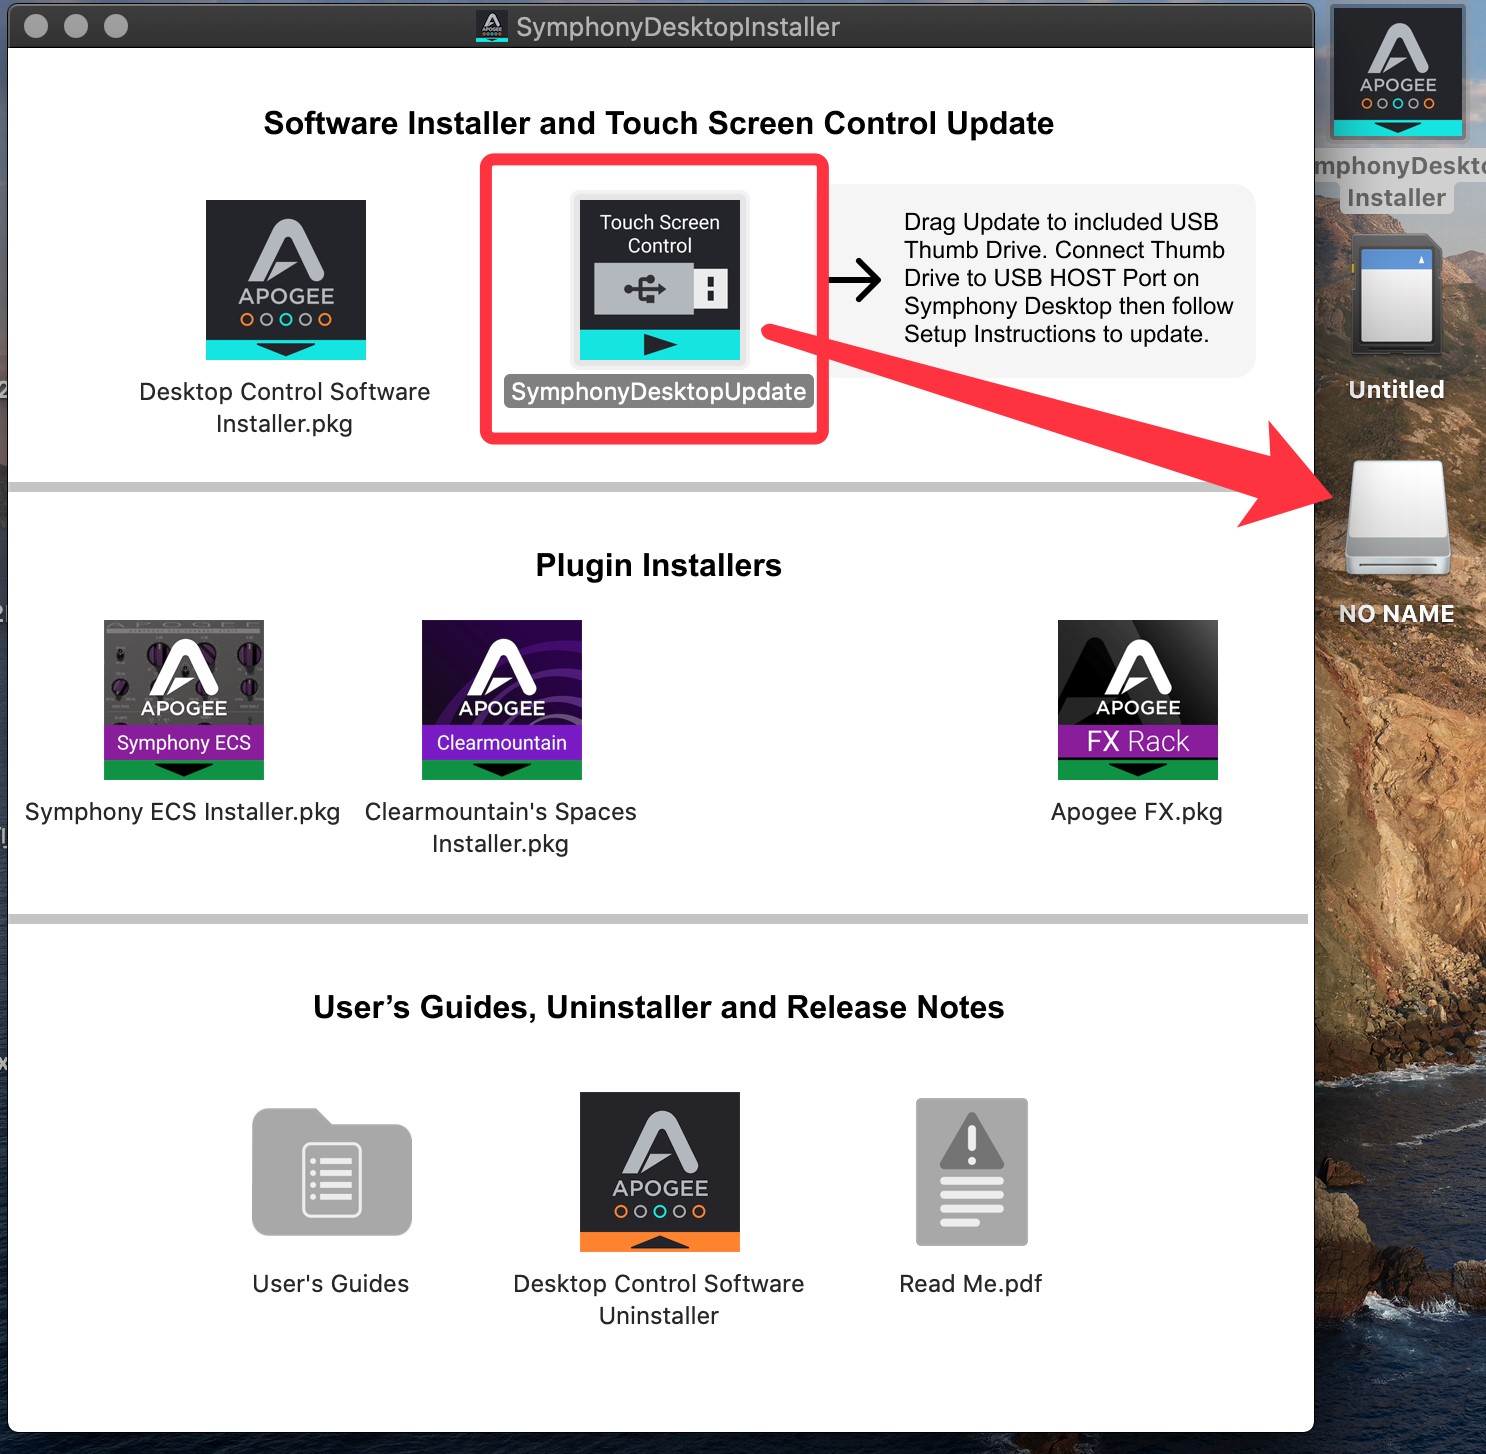This screenshot has height=1454, width=1486.
Task: Click the 'Read Me.pdf' file name
Action: pyautogui.click(x=971, y=1283)
